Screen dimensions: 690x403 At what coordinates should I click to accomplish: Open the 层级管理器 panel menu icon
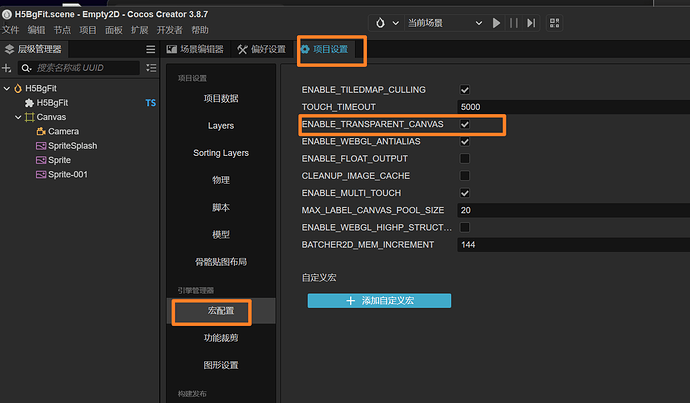[x=150, y=49]
